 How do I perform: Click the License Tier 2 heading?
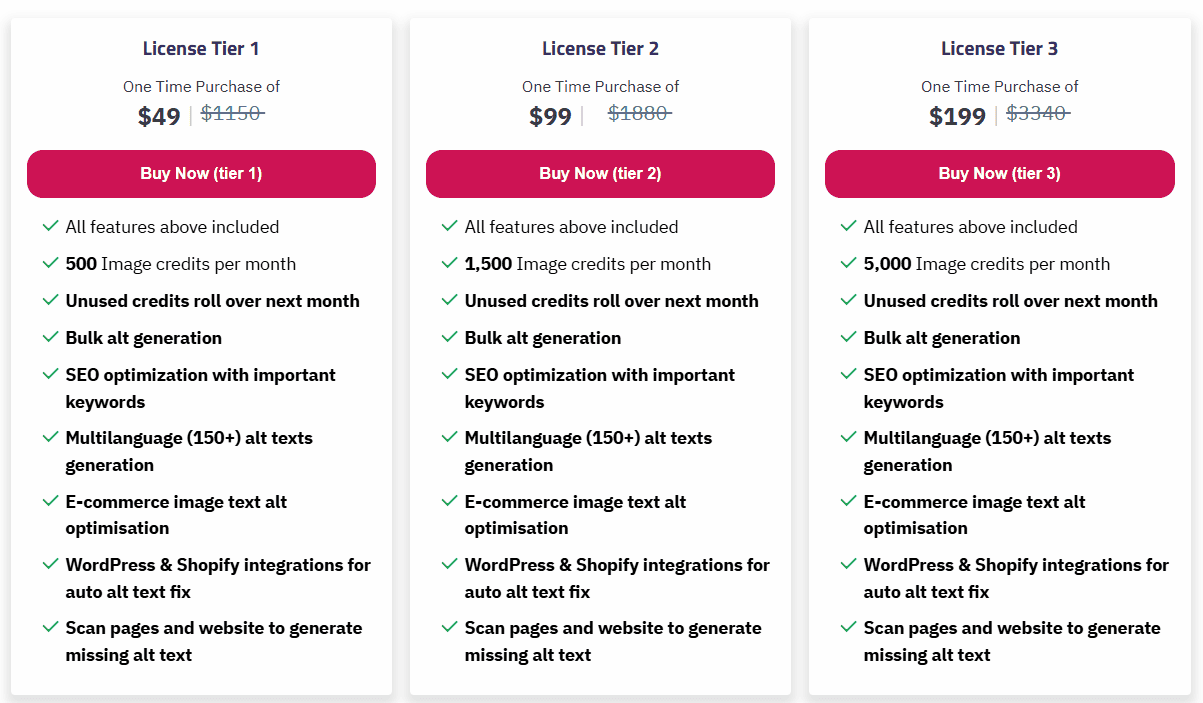point(600,48)
